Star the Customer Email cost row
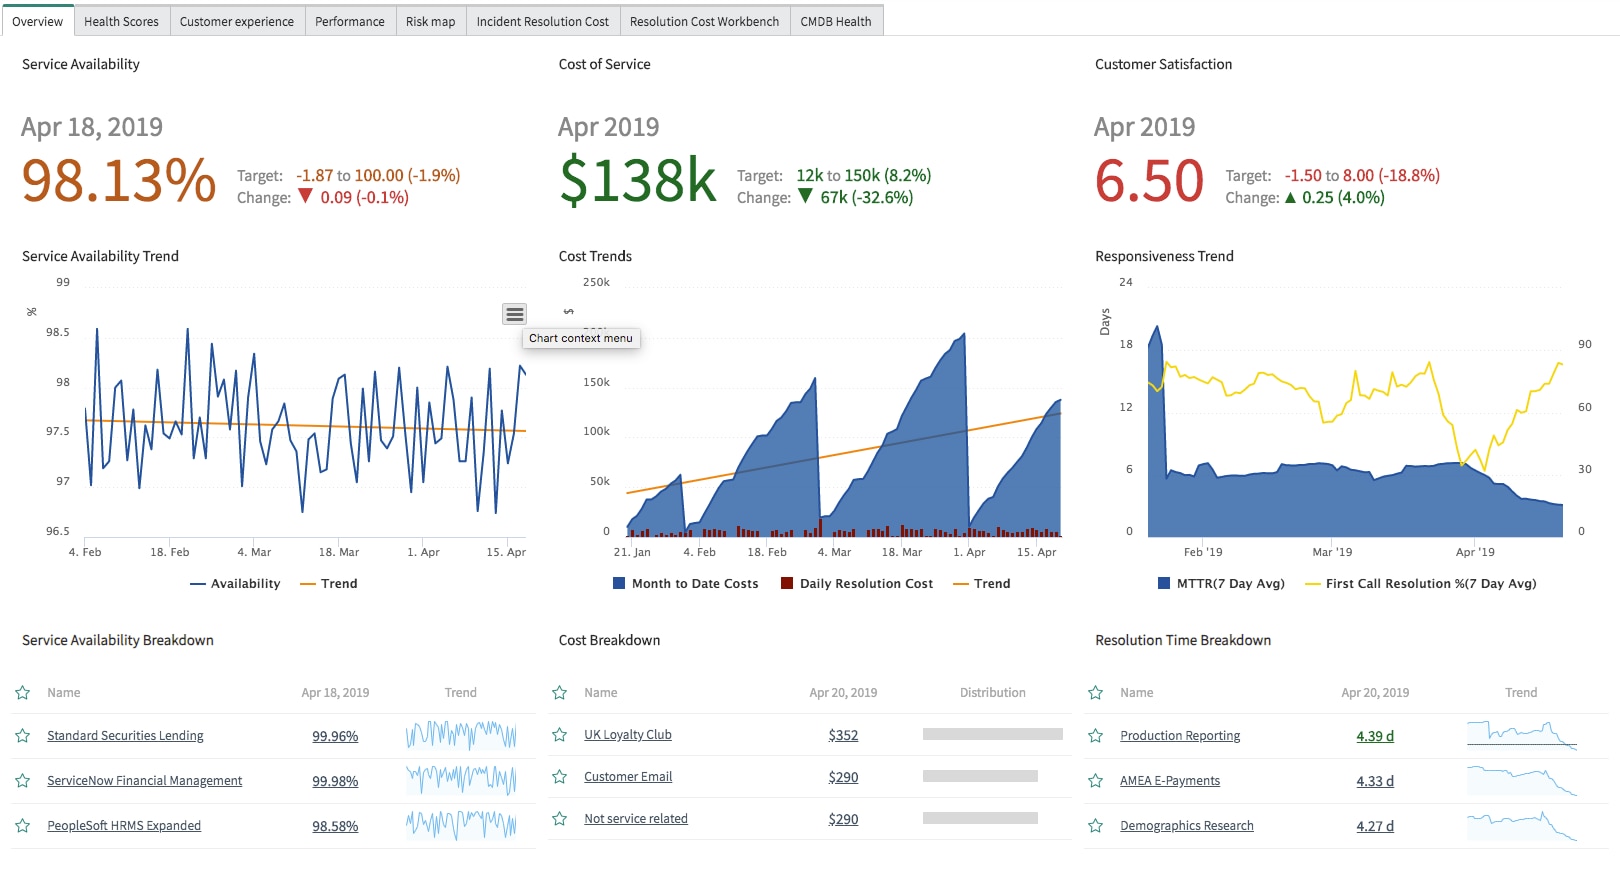This screenshot has width=1620, height=871. coord(559,777)
